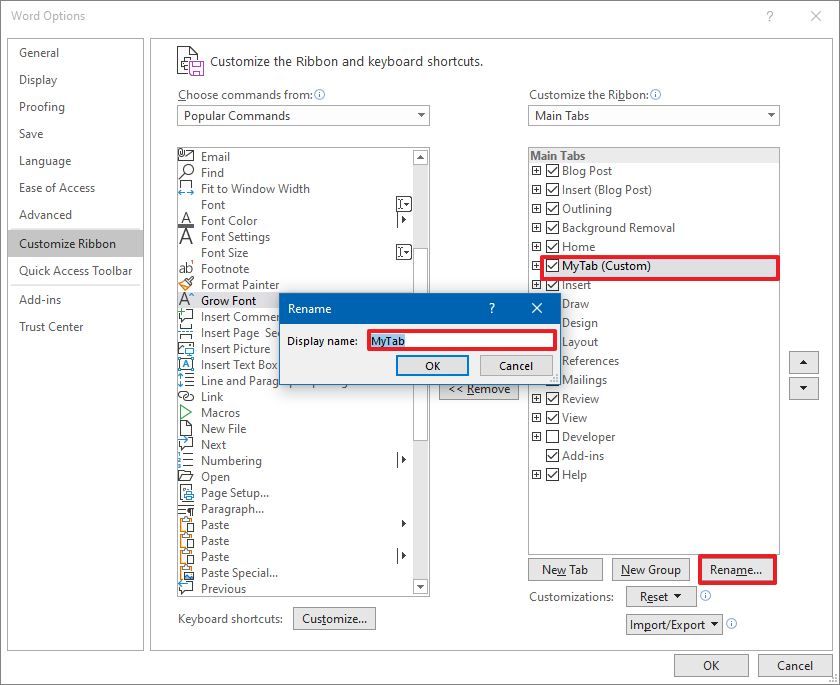Click the Display name input field
840x685 pixels.
460,340
